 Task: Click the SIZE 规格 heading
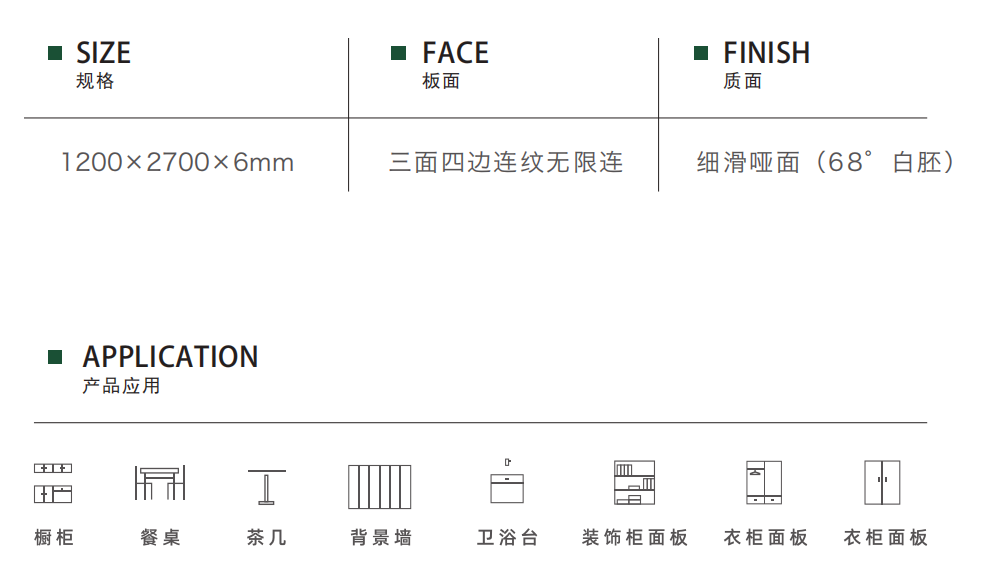pyautogui.click(x=102, y=64)
